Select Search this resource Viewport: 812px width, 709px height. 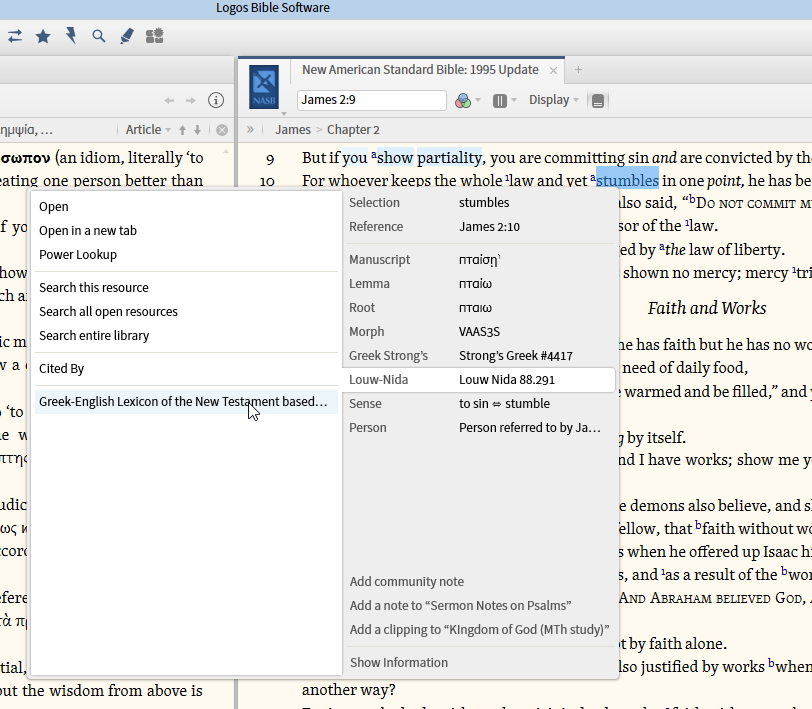[186, 287]
